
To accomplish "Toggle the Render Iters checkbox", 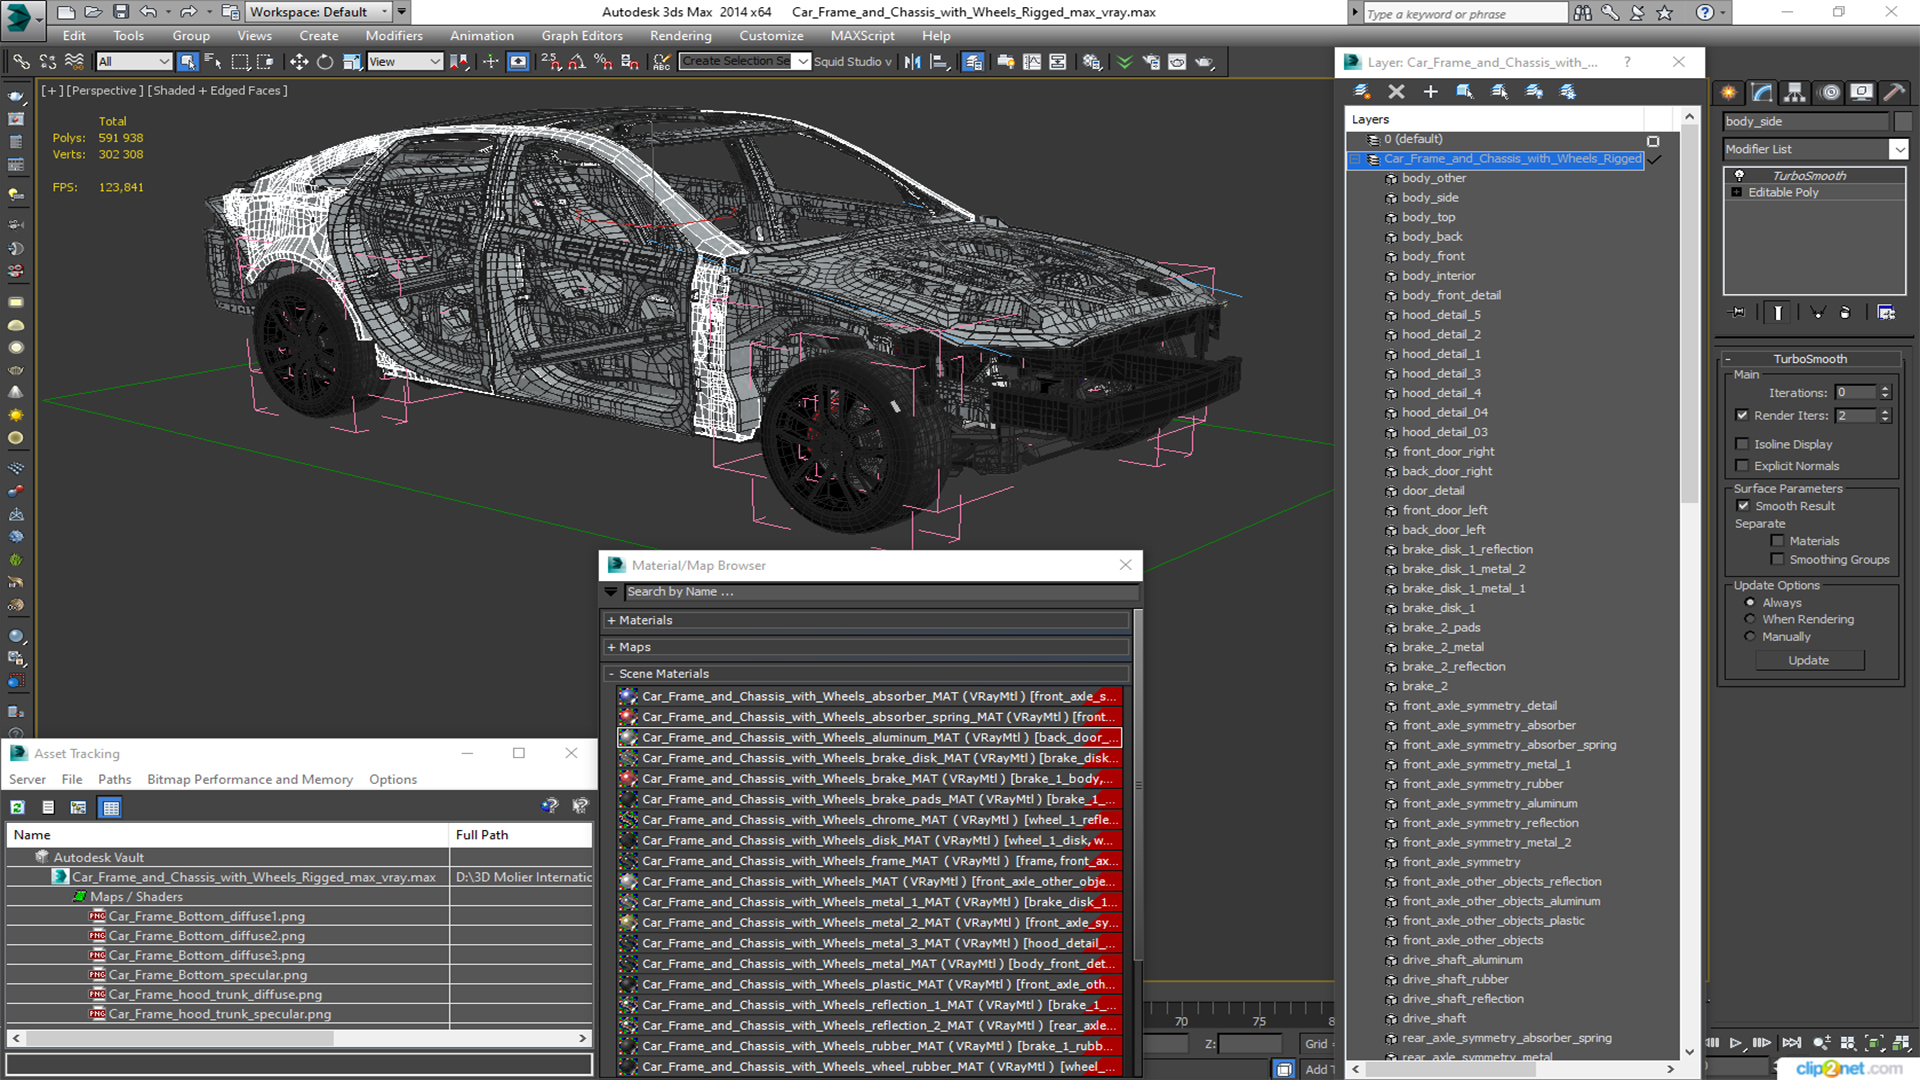I will (x=1743, y=415).
